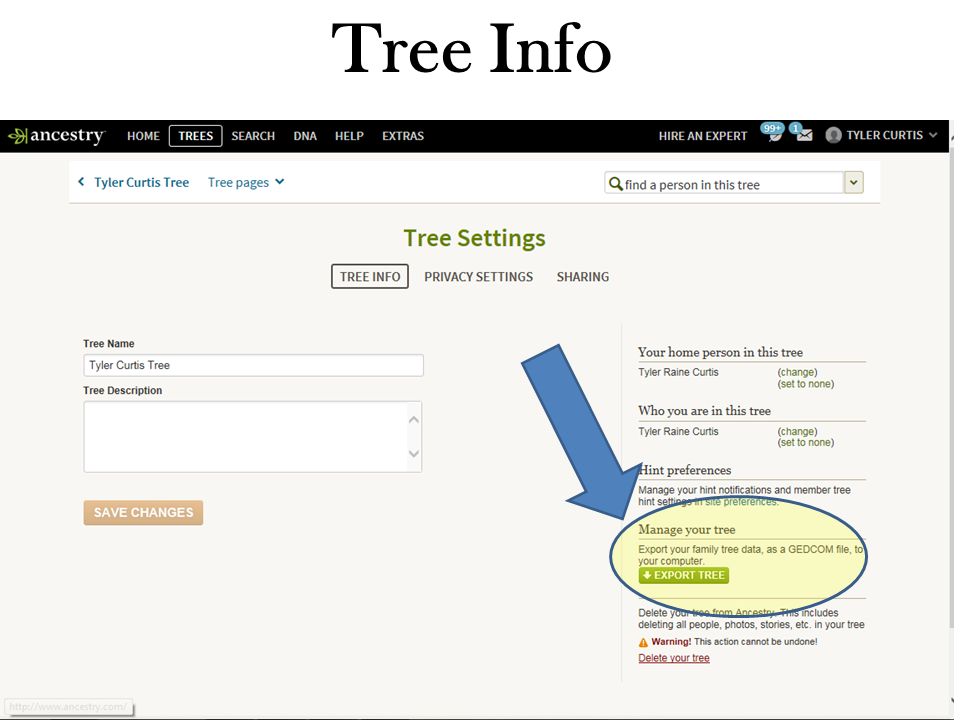Click the warning triangle icon
The image size is (960, 720).
pos(643,642)
